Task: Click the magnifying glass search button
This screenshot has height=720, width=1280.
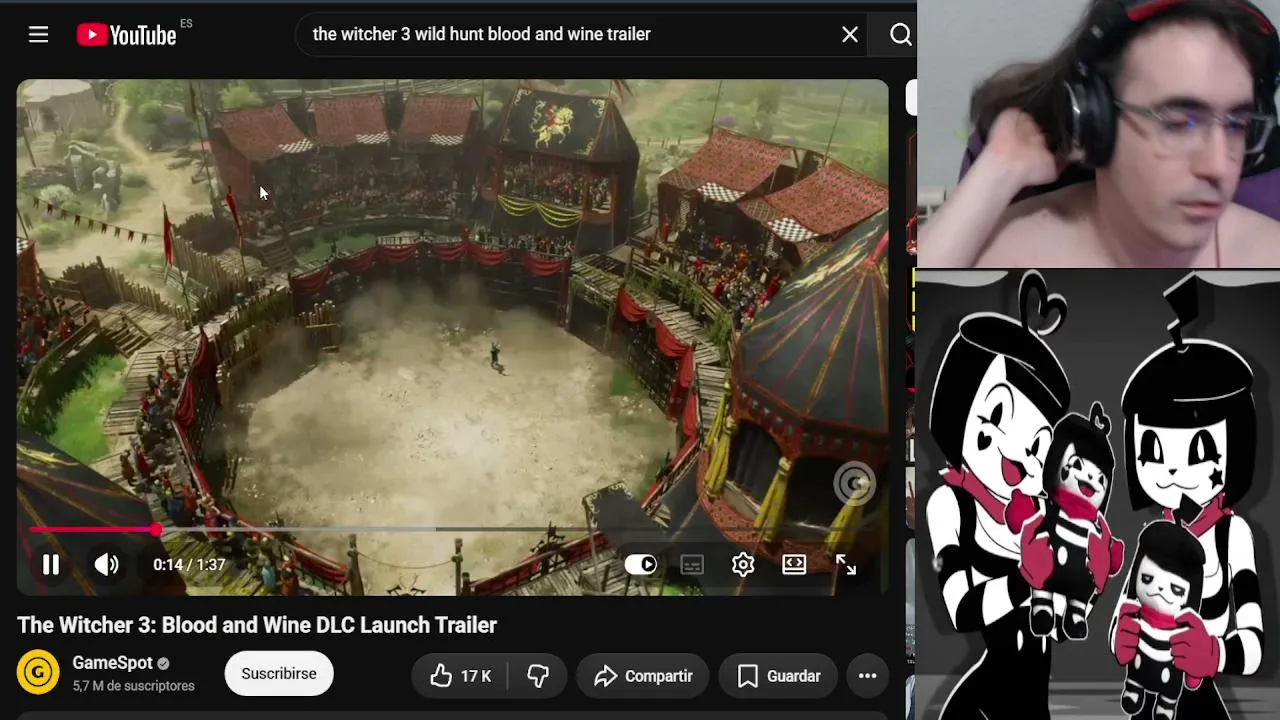Action: [x=900, y=35]
